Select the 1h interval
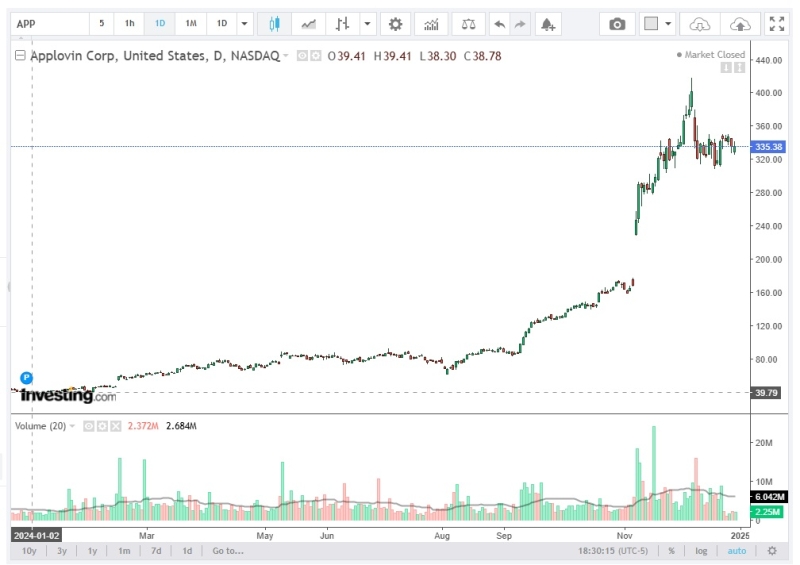The image size is (800, 565). [x=129, y=23]
